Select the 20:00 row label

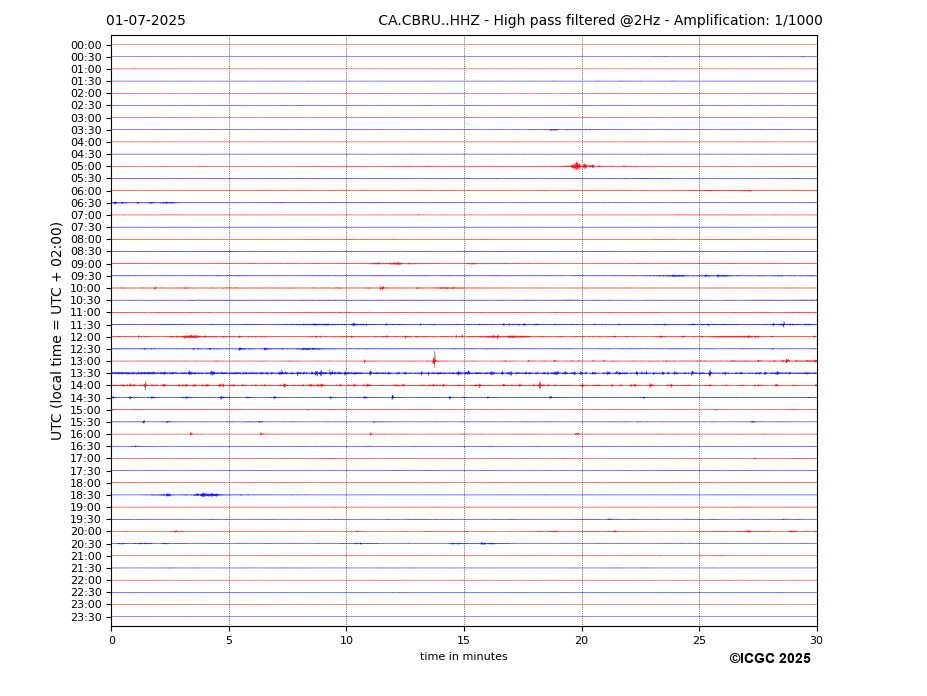86,532
